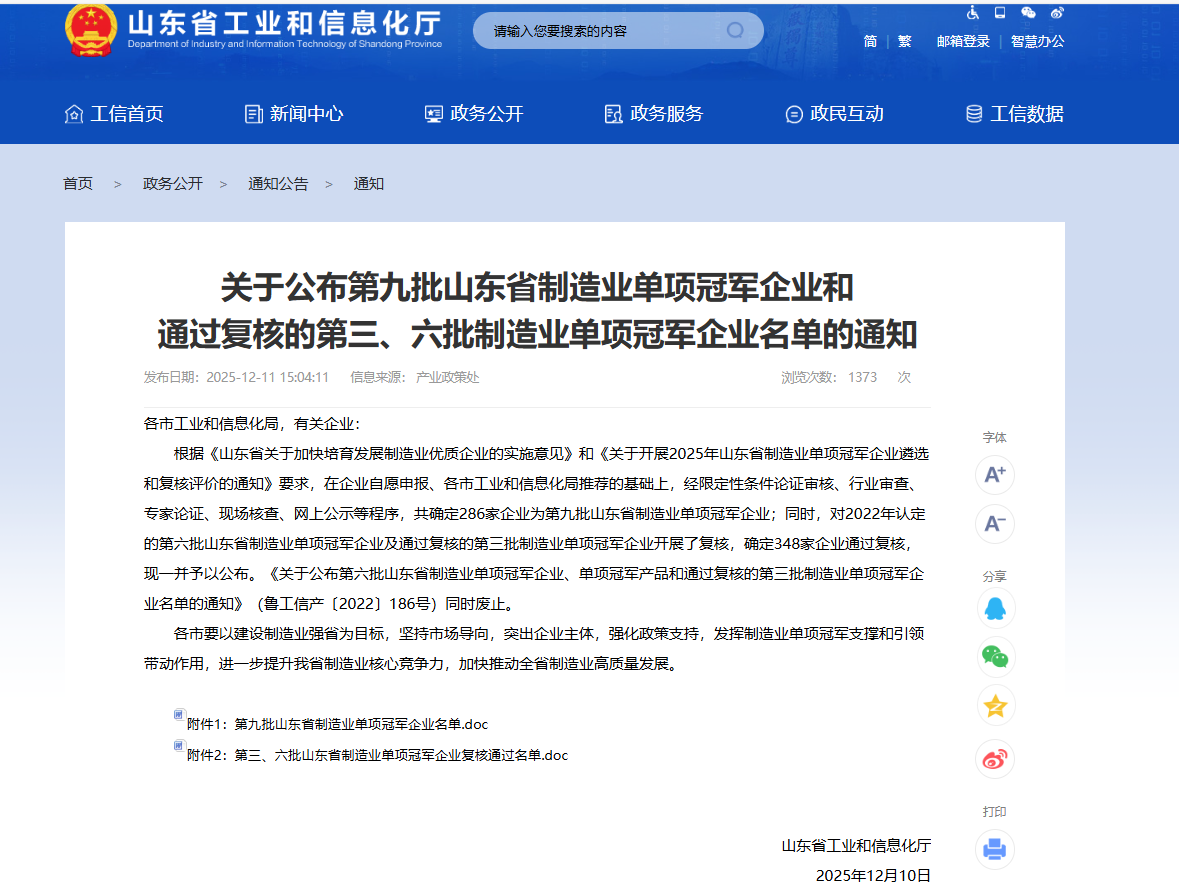Open the 政务公开 navigation menu
The height and width of the screenshot is (885, 1179).
click(474, 114)
